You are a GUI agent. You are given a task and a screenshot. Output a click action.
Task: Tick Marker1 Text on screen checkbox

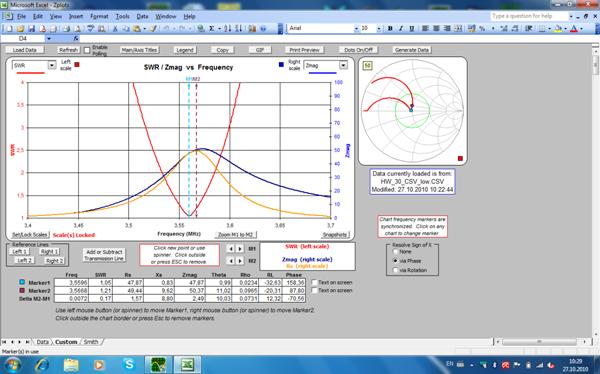click(314, 283)
